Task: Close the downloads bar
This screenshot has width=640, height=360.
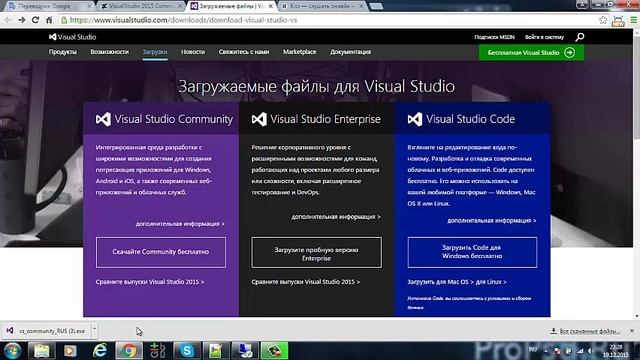Action: (632, 331)
